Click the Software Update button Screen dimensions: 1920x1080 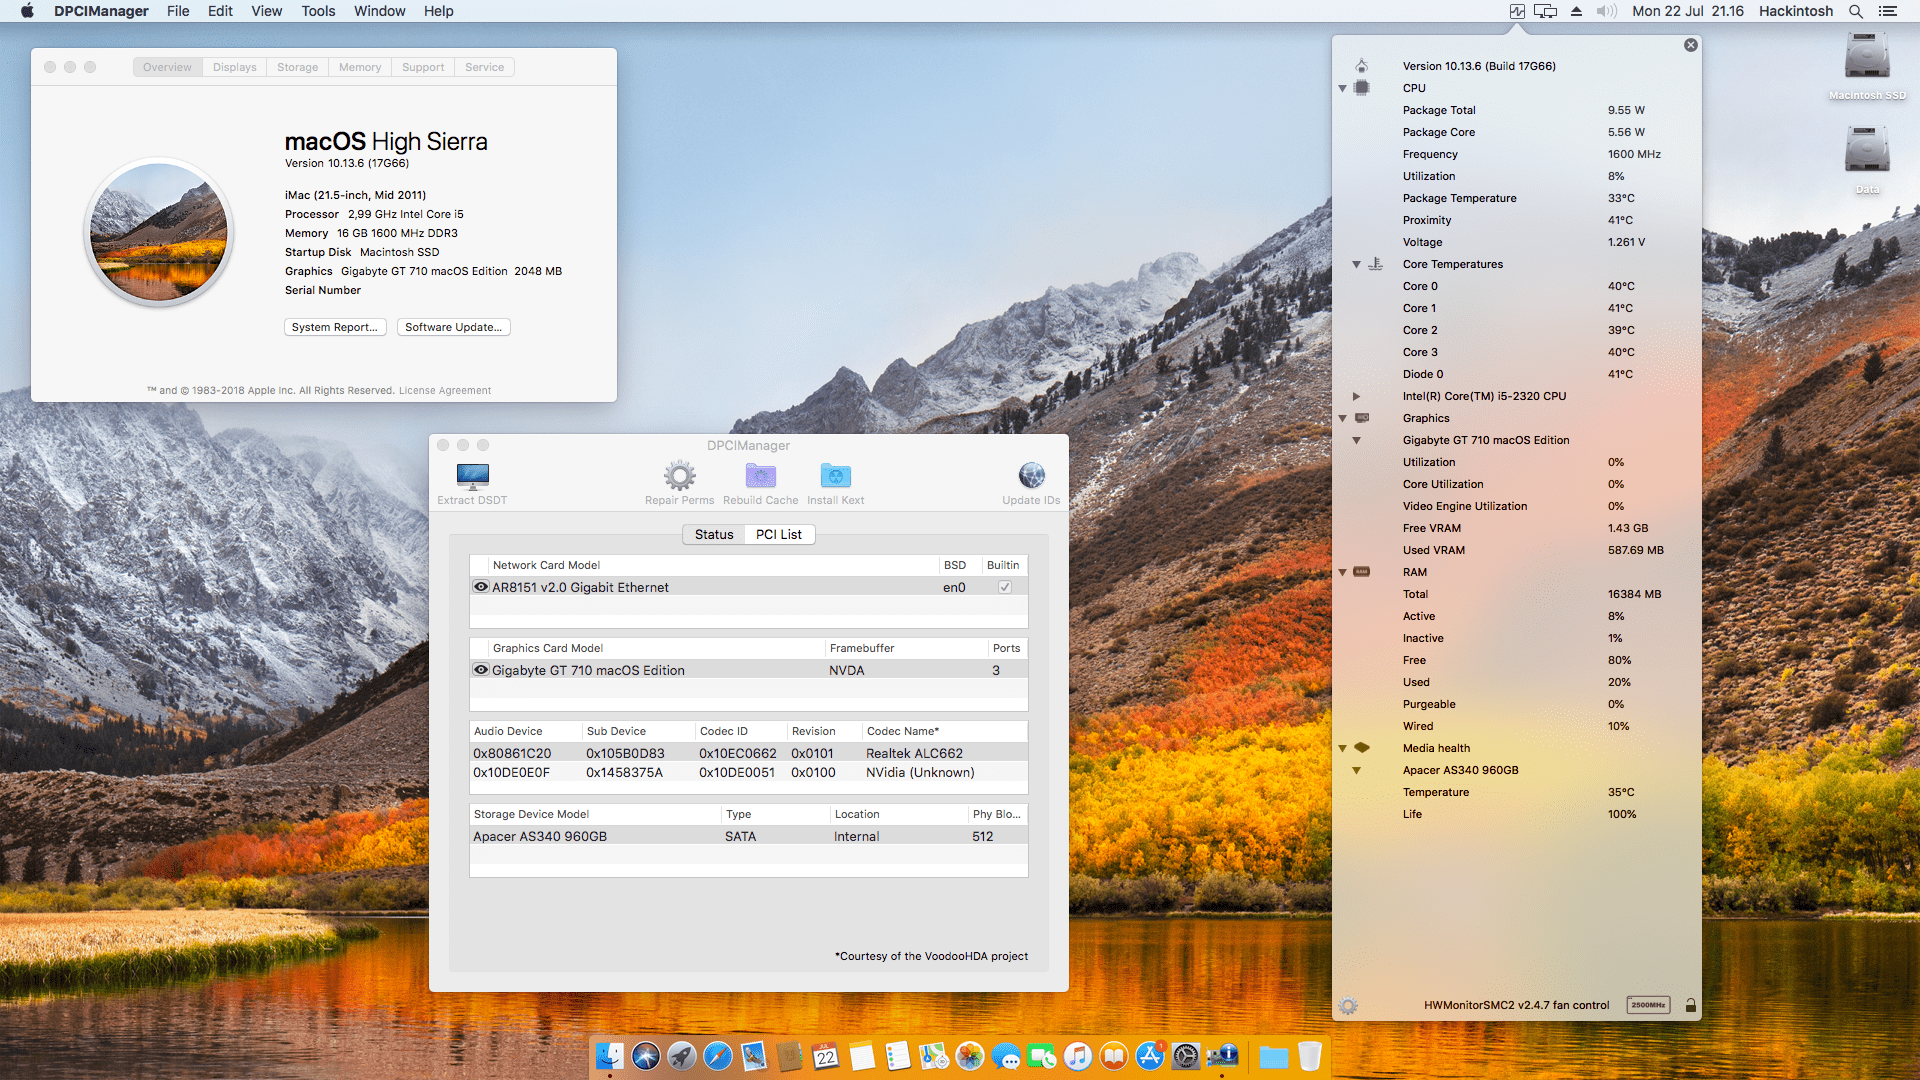click(453, 327)
